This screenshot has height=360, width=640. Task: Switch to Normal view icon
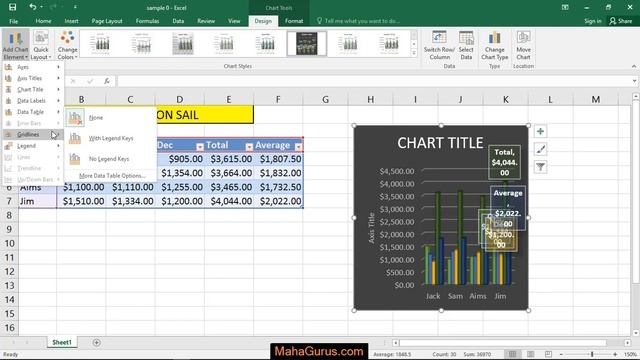coord(512,354)
